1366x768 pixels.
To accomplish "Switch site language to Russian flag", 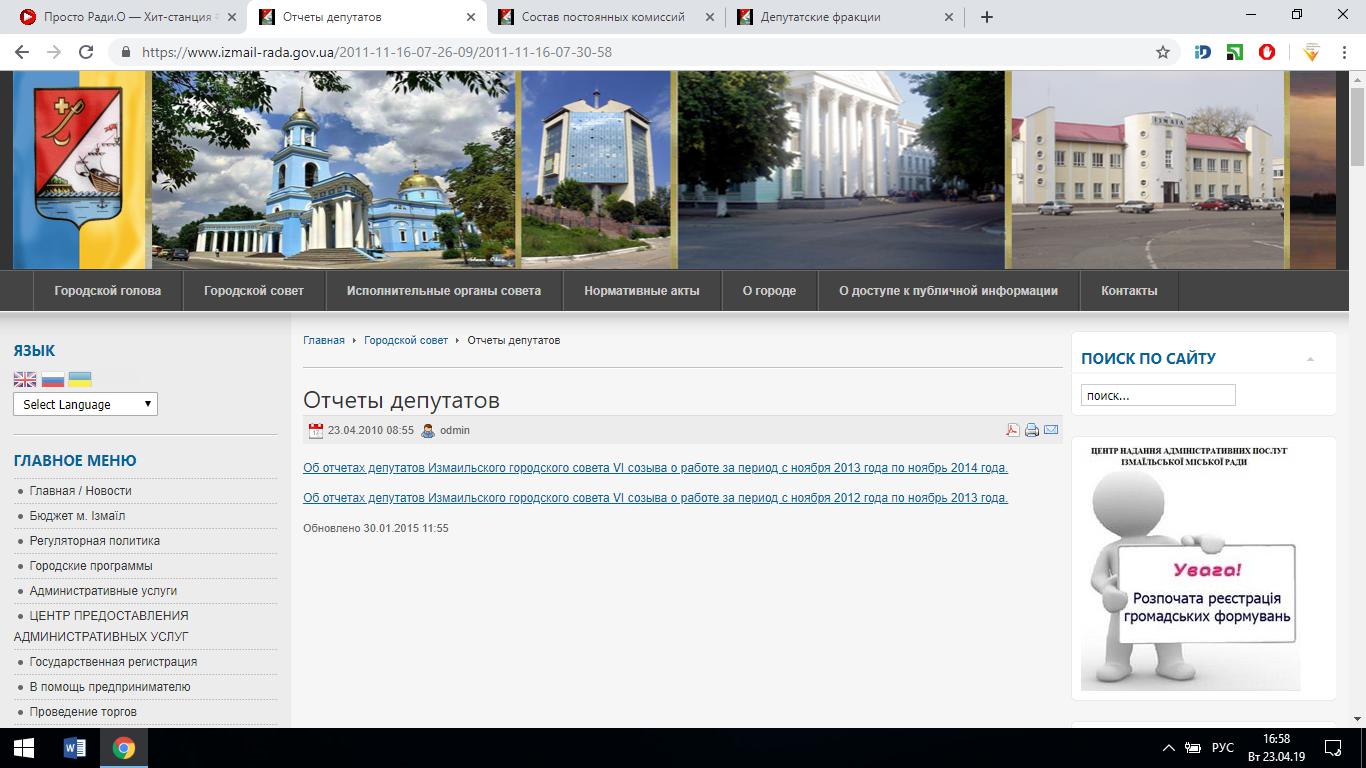I will [x=53, y=380].
